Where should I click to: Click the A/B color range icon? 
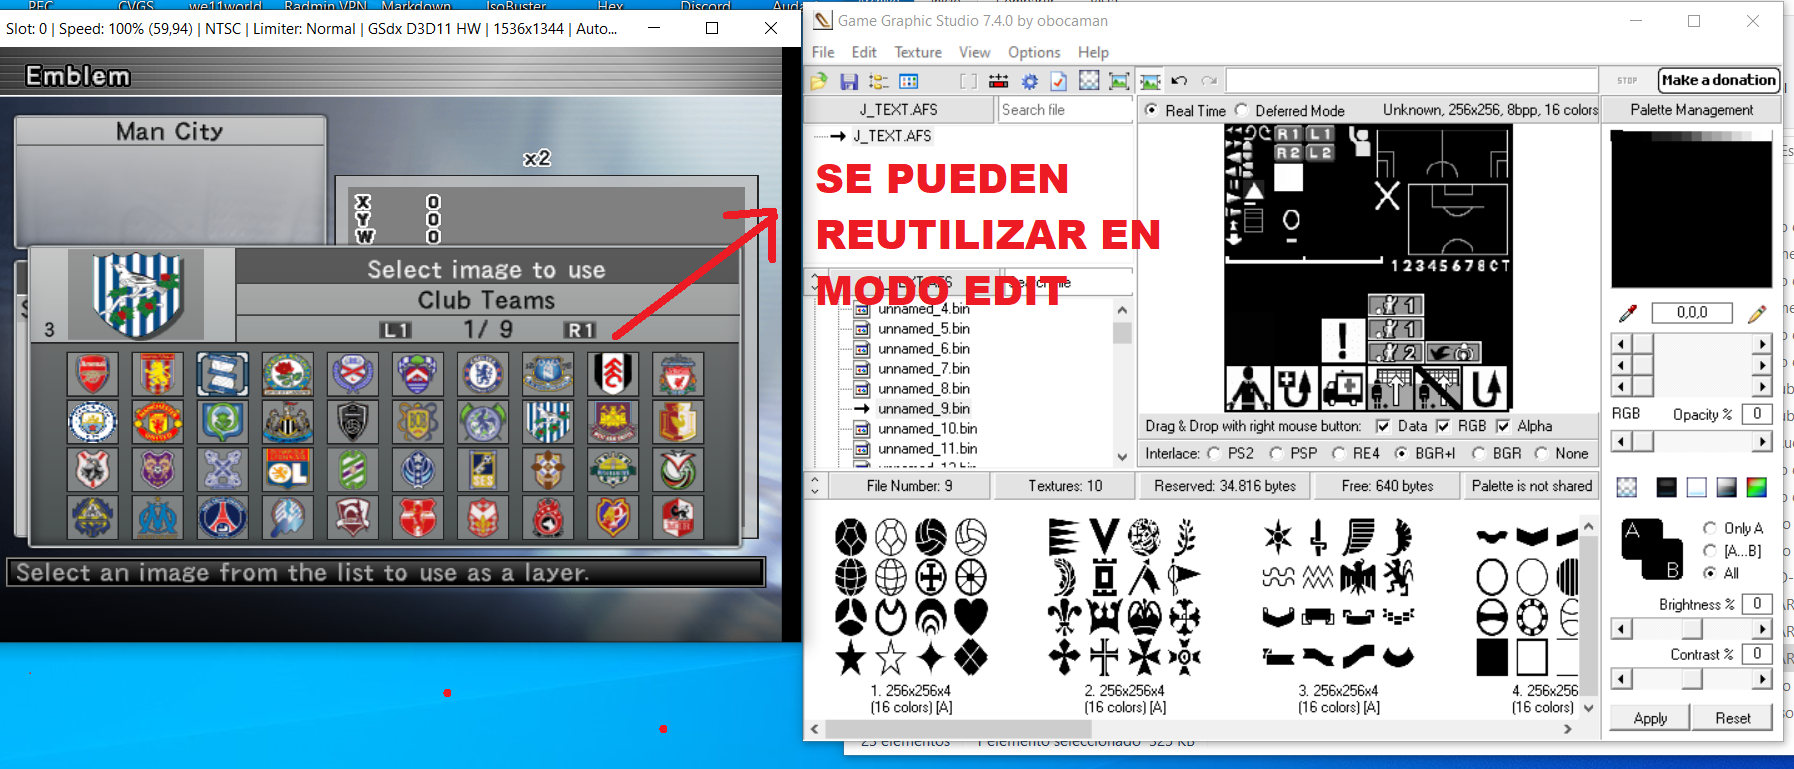click(1653, 549)
